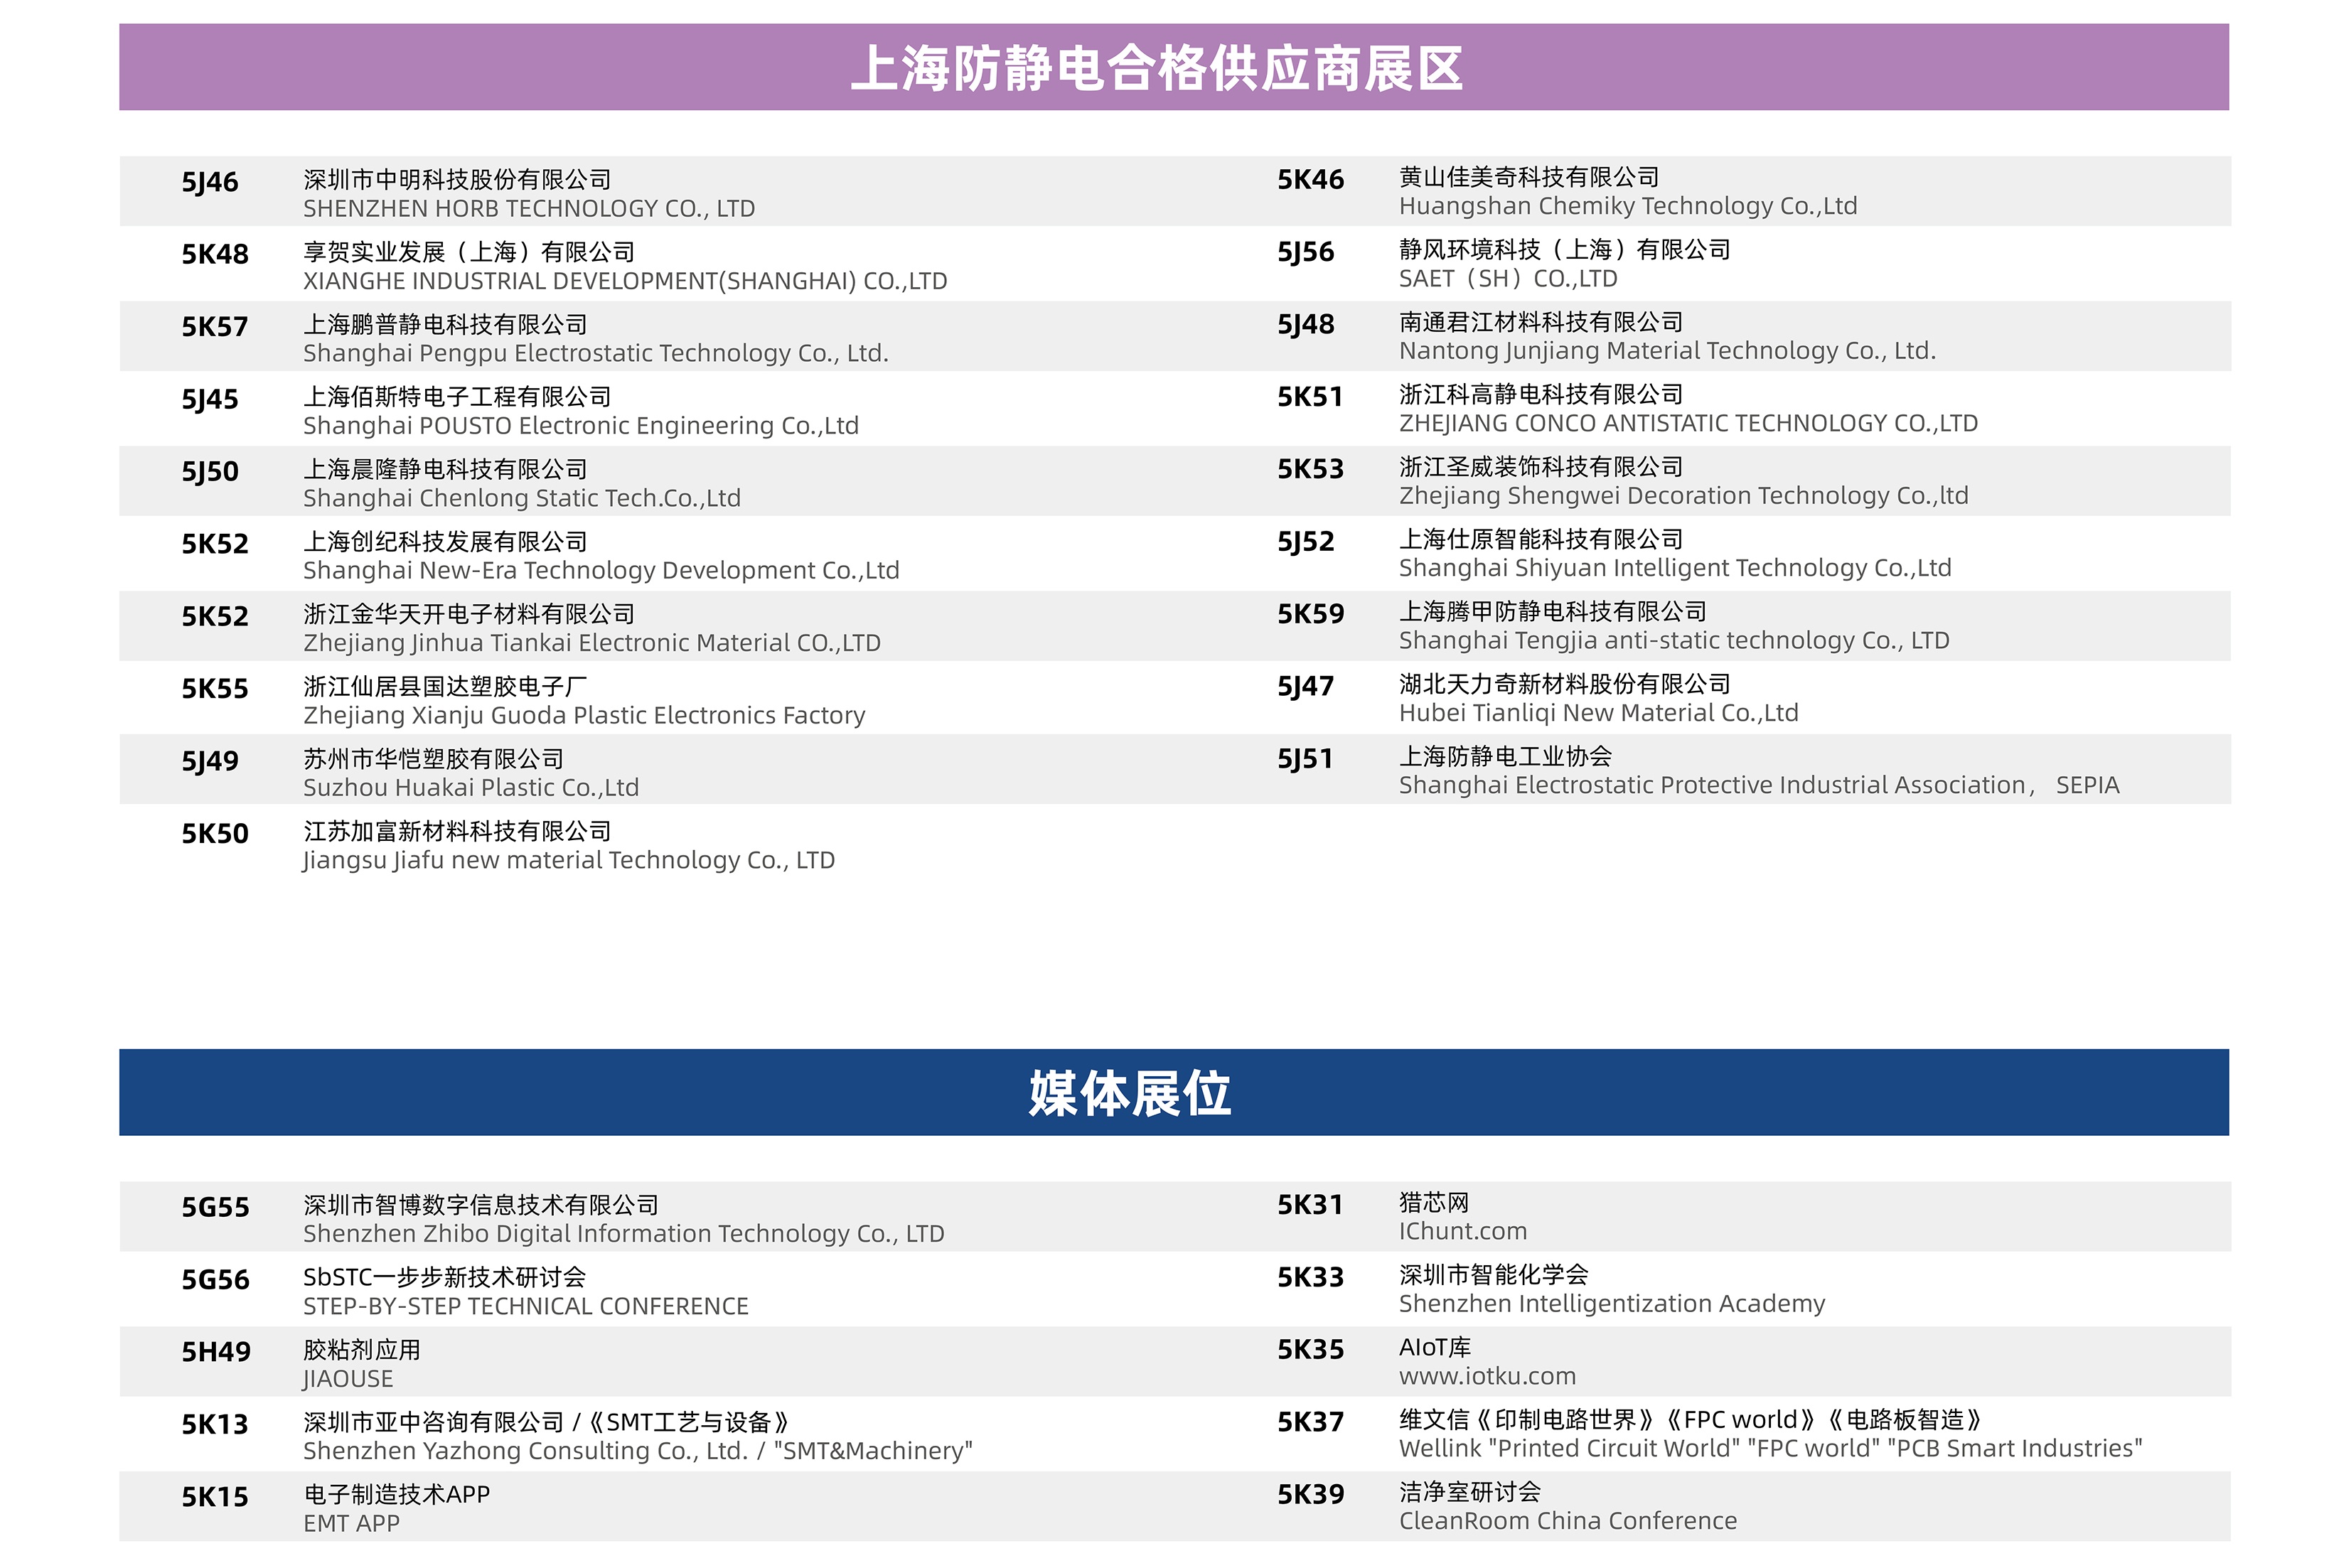
Task: Select booth number 5J47
Action: click(1306, 687)
